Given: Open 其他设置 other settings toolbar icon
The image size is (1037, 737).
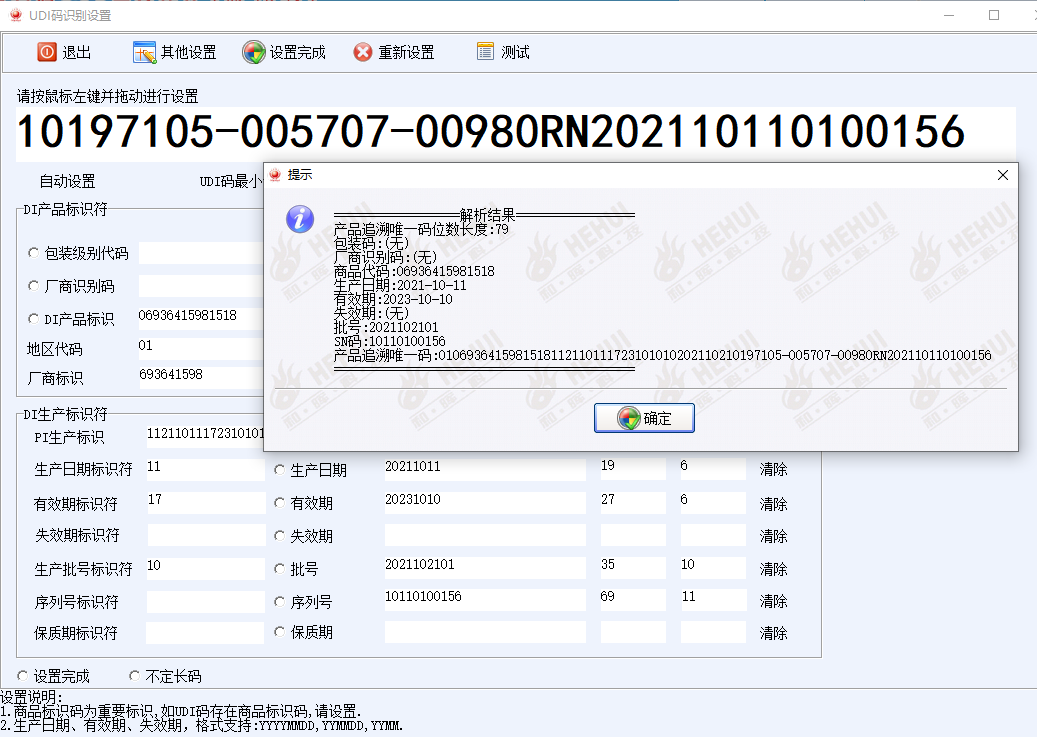Looking at the screenshot, I should pyautogui.click(x=144, y=52).
